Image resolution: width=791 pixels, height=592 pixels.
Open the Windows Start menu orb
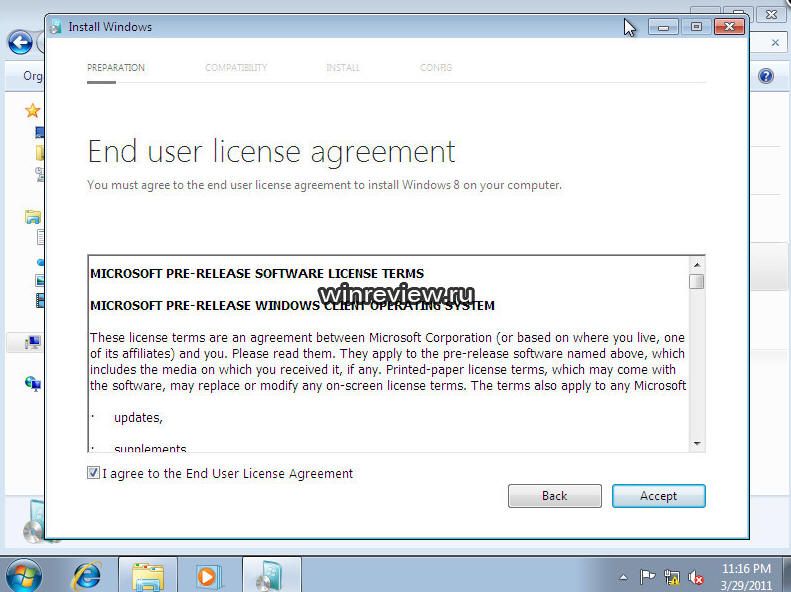pos(22,575)
